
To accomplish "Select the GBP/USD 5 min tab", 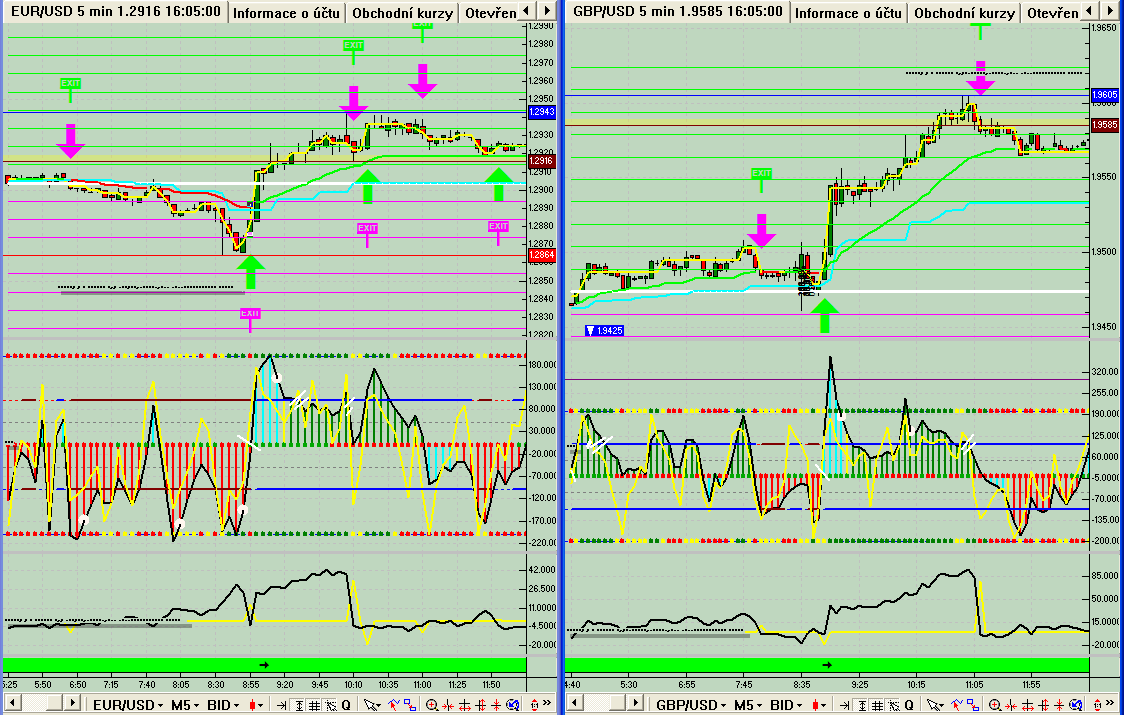I will pyautogui.click(x=677, y=11).
